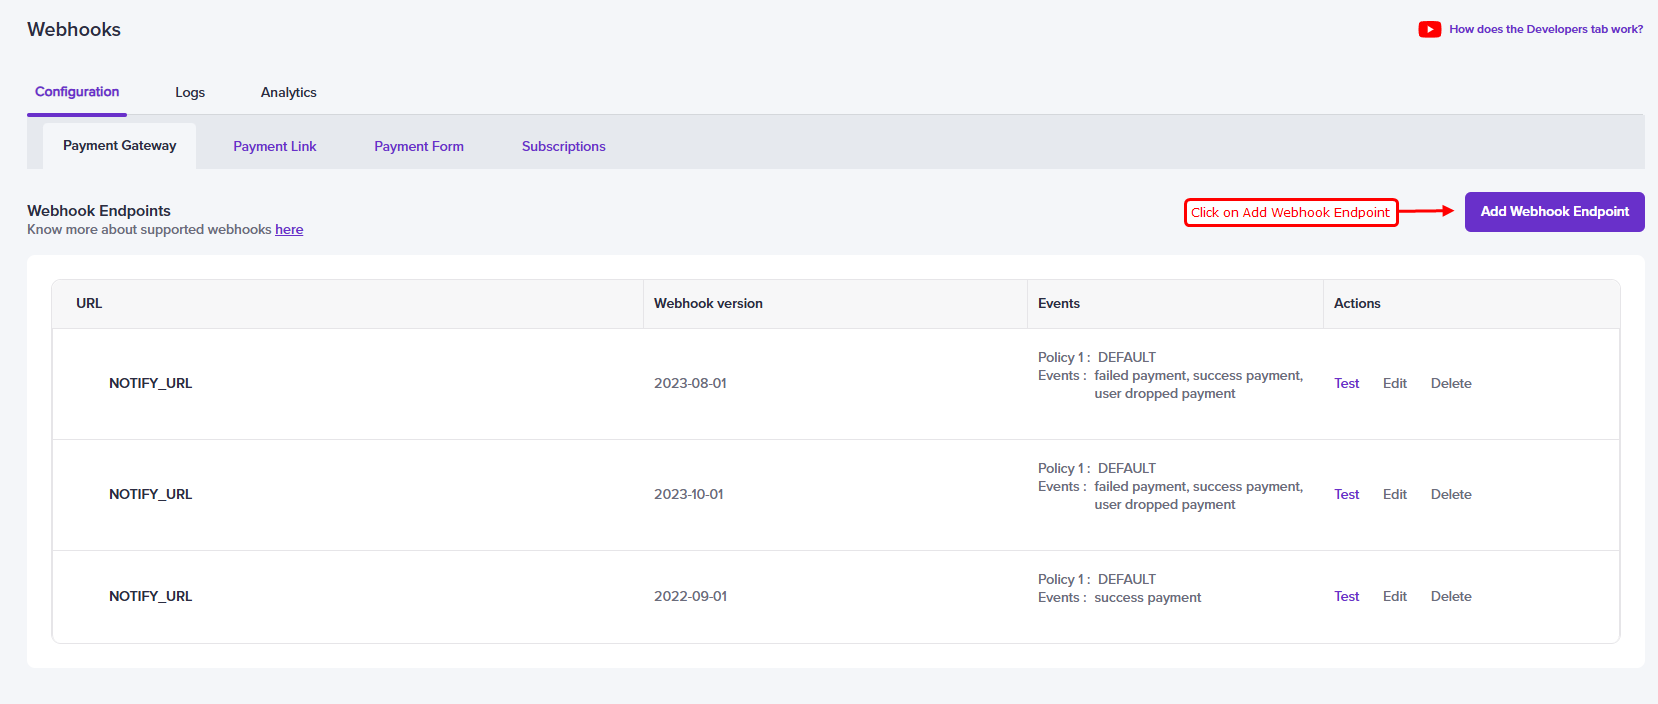
Task: Test the 2023-10-01 webhook endpoint
Action: tap(1347, 494)
